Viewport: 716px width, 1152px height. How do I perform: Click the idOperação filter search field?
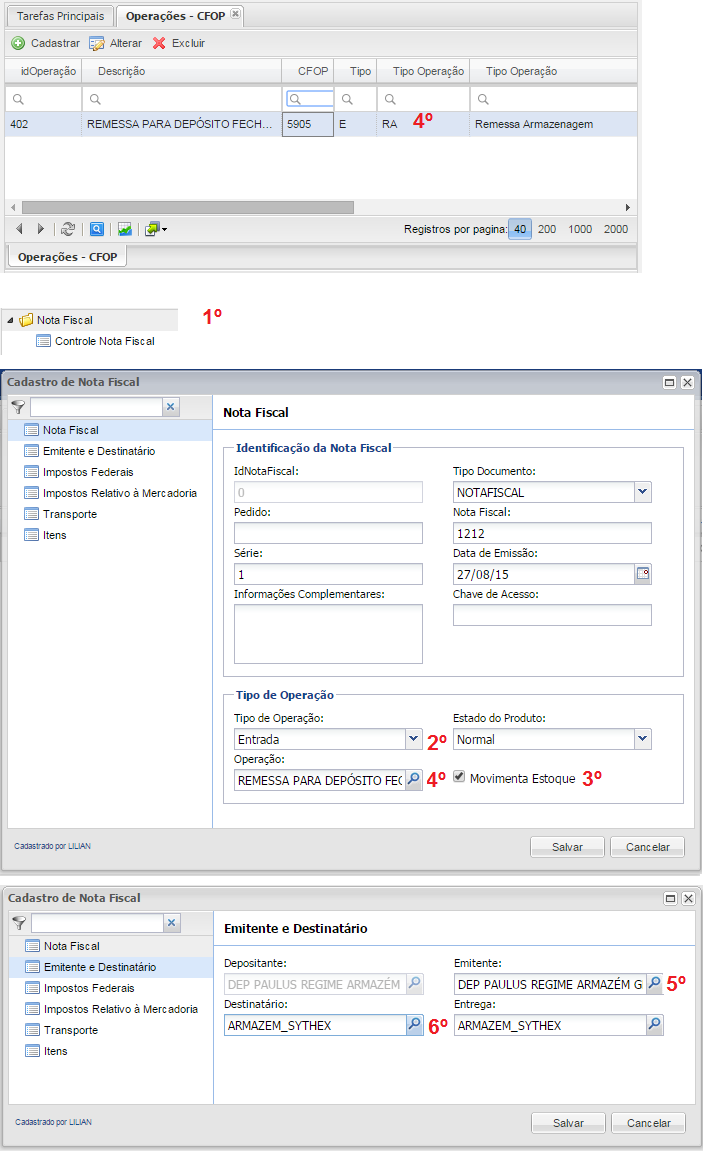[43, 99]
